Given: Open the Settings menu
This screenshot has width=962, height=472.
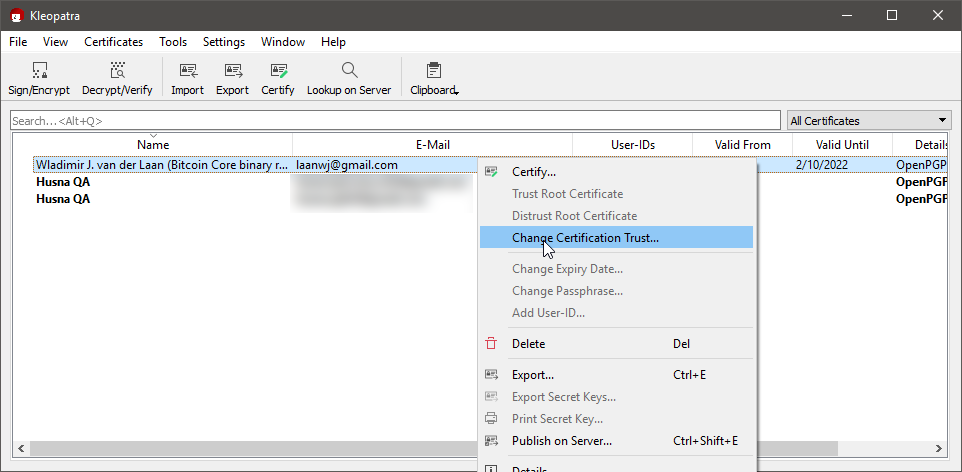Looking at the screenshot, I should (224, 42).
